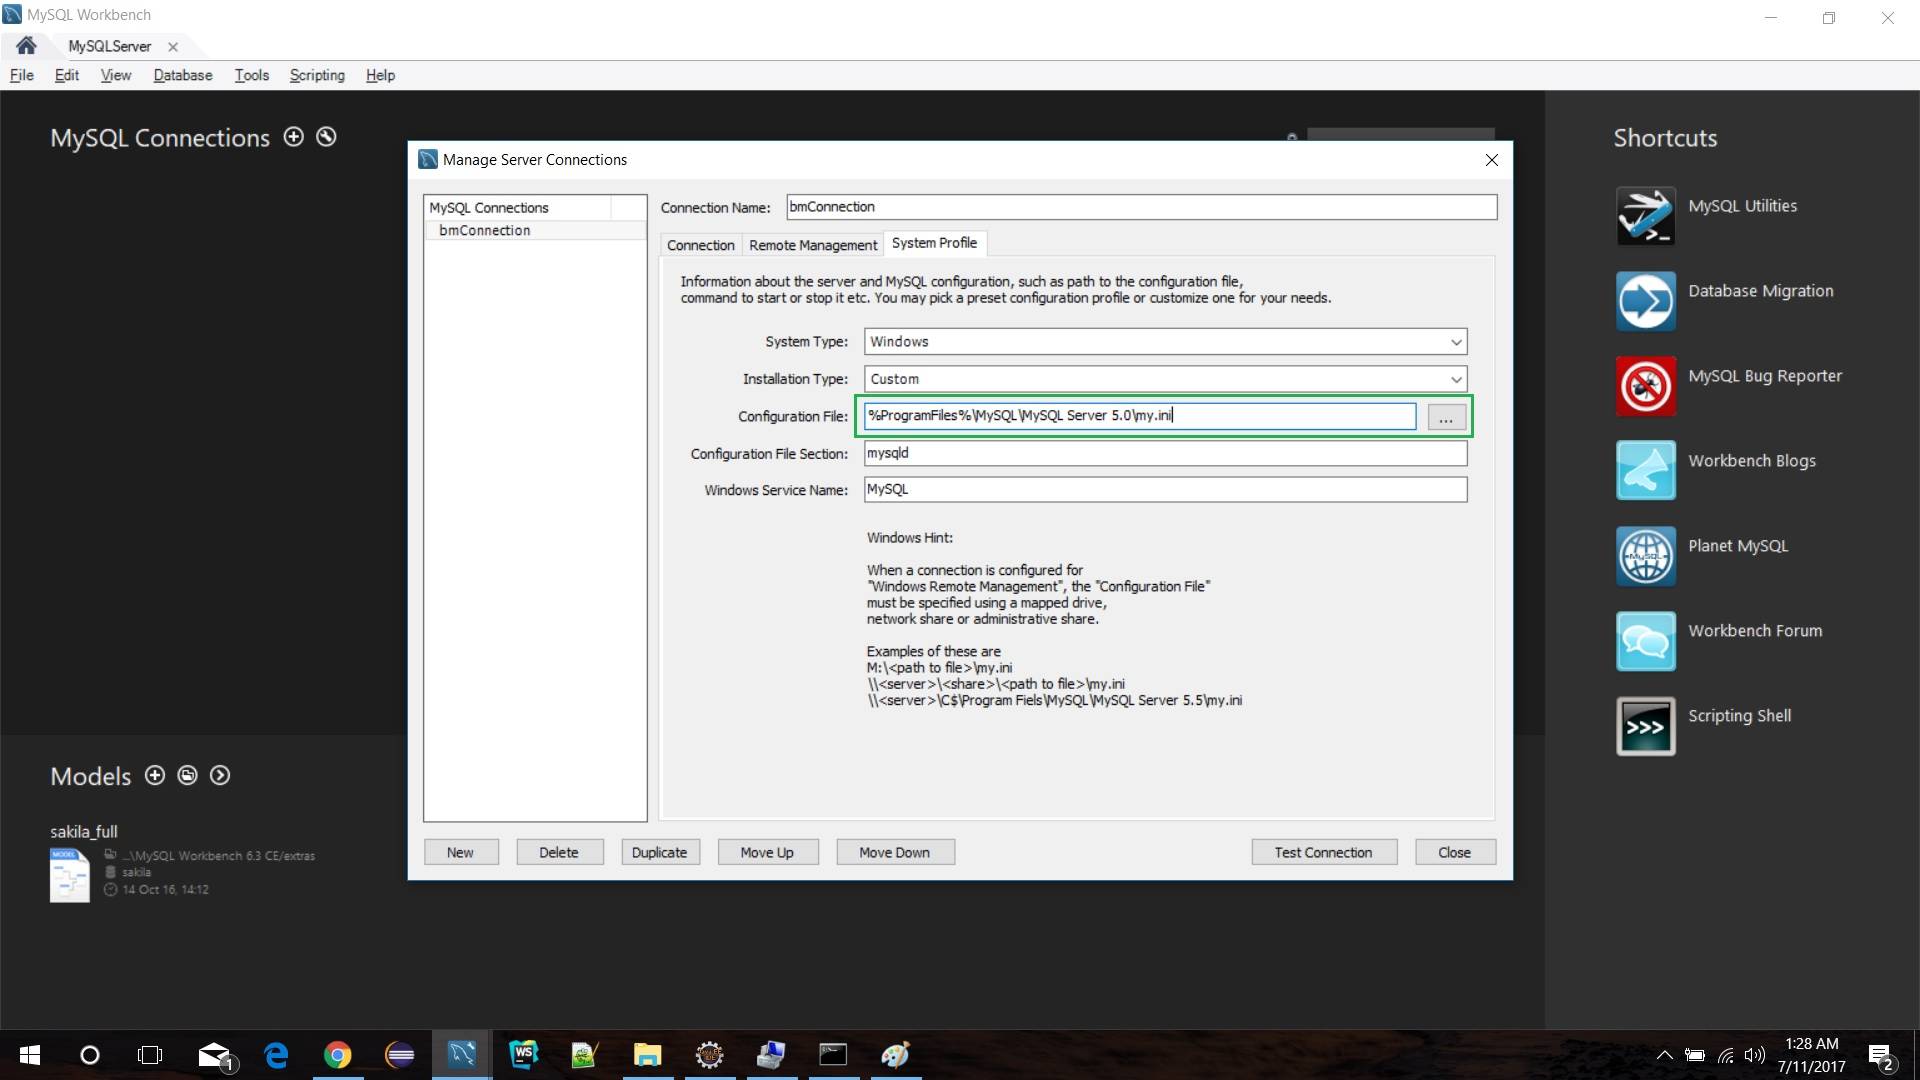
Task: Show hidden system tray icons
Action: point(1664,1055)
